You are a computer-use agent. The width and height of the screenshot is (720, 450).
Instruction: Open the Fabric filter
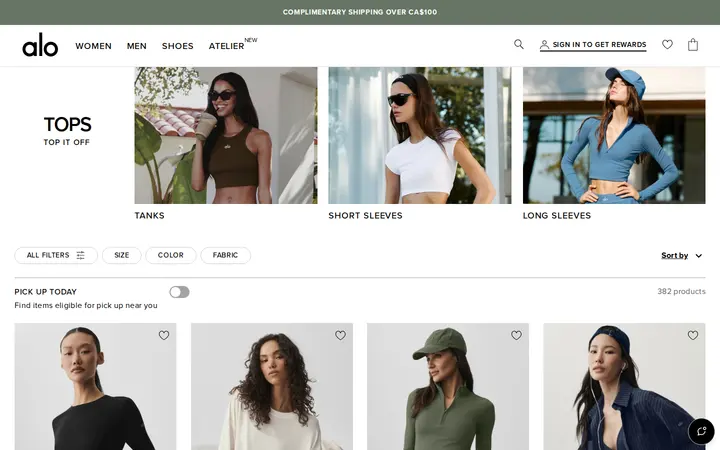pyautogui.click(x=225, y=255)
